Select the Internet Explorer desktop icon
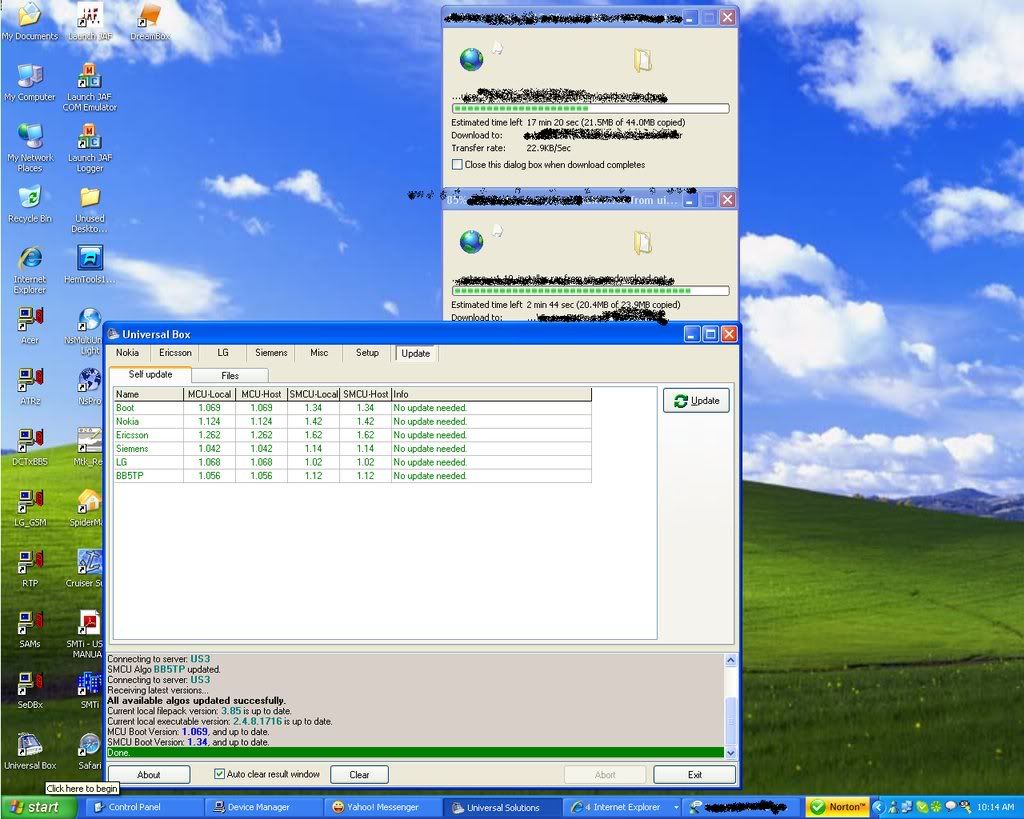The height and width of the screenshot is (819, 1024). pyautogui.click(x=30, y=269)
